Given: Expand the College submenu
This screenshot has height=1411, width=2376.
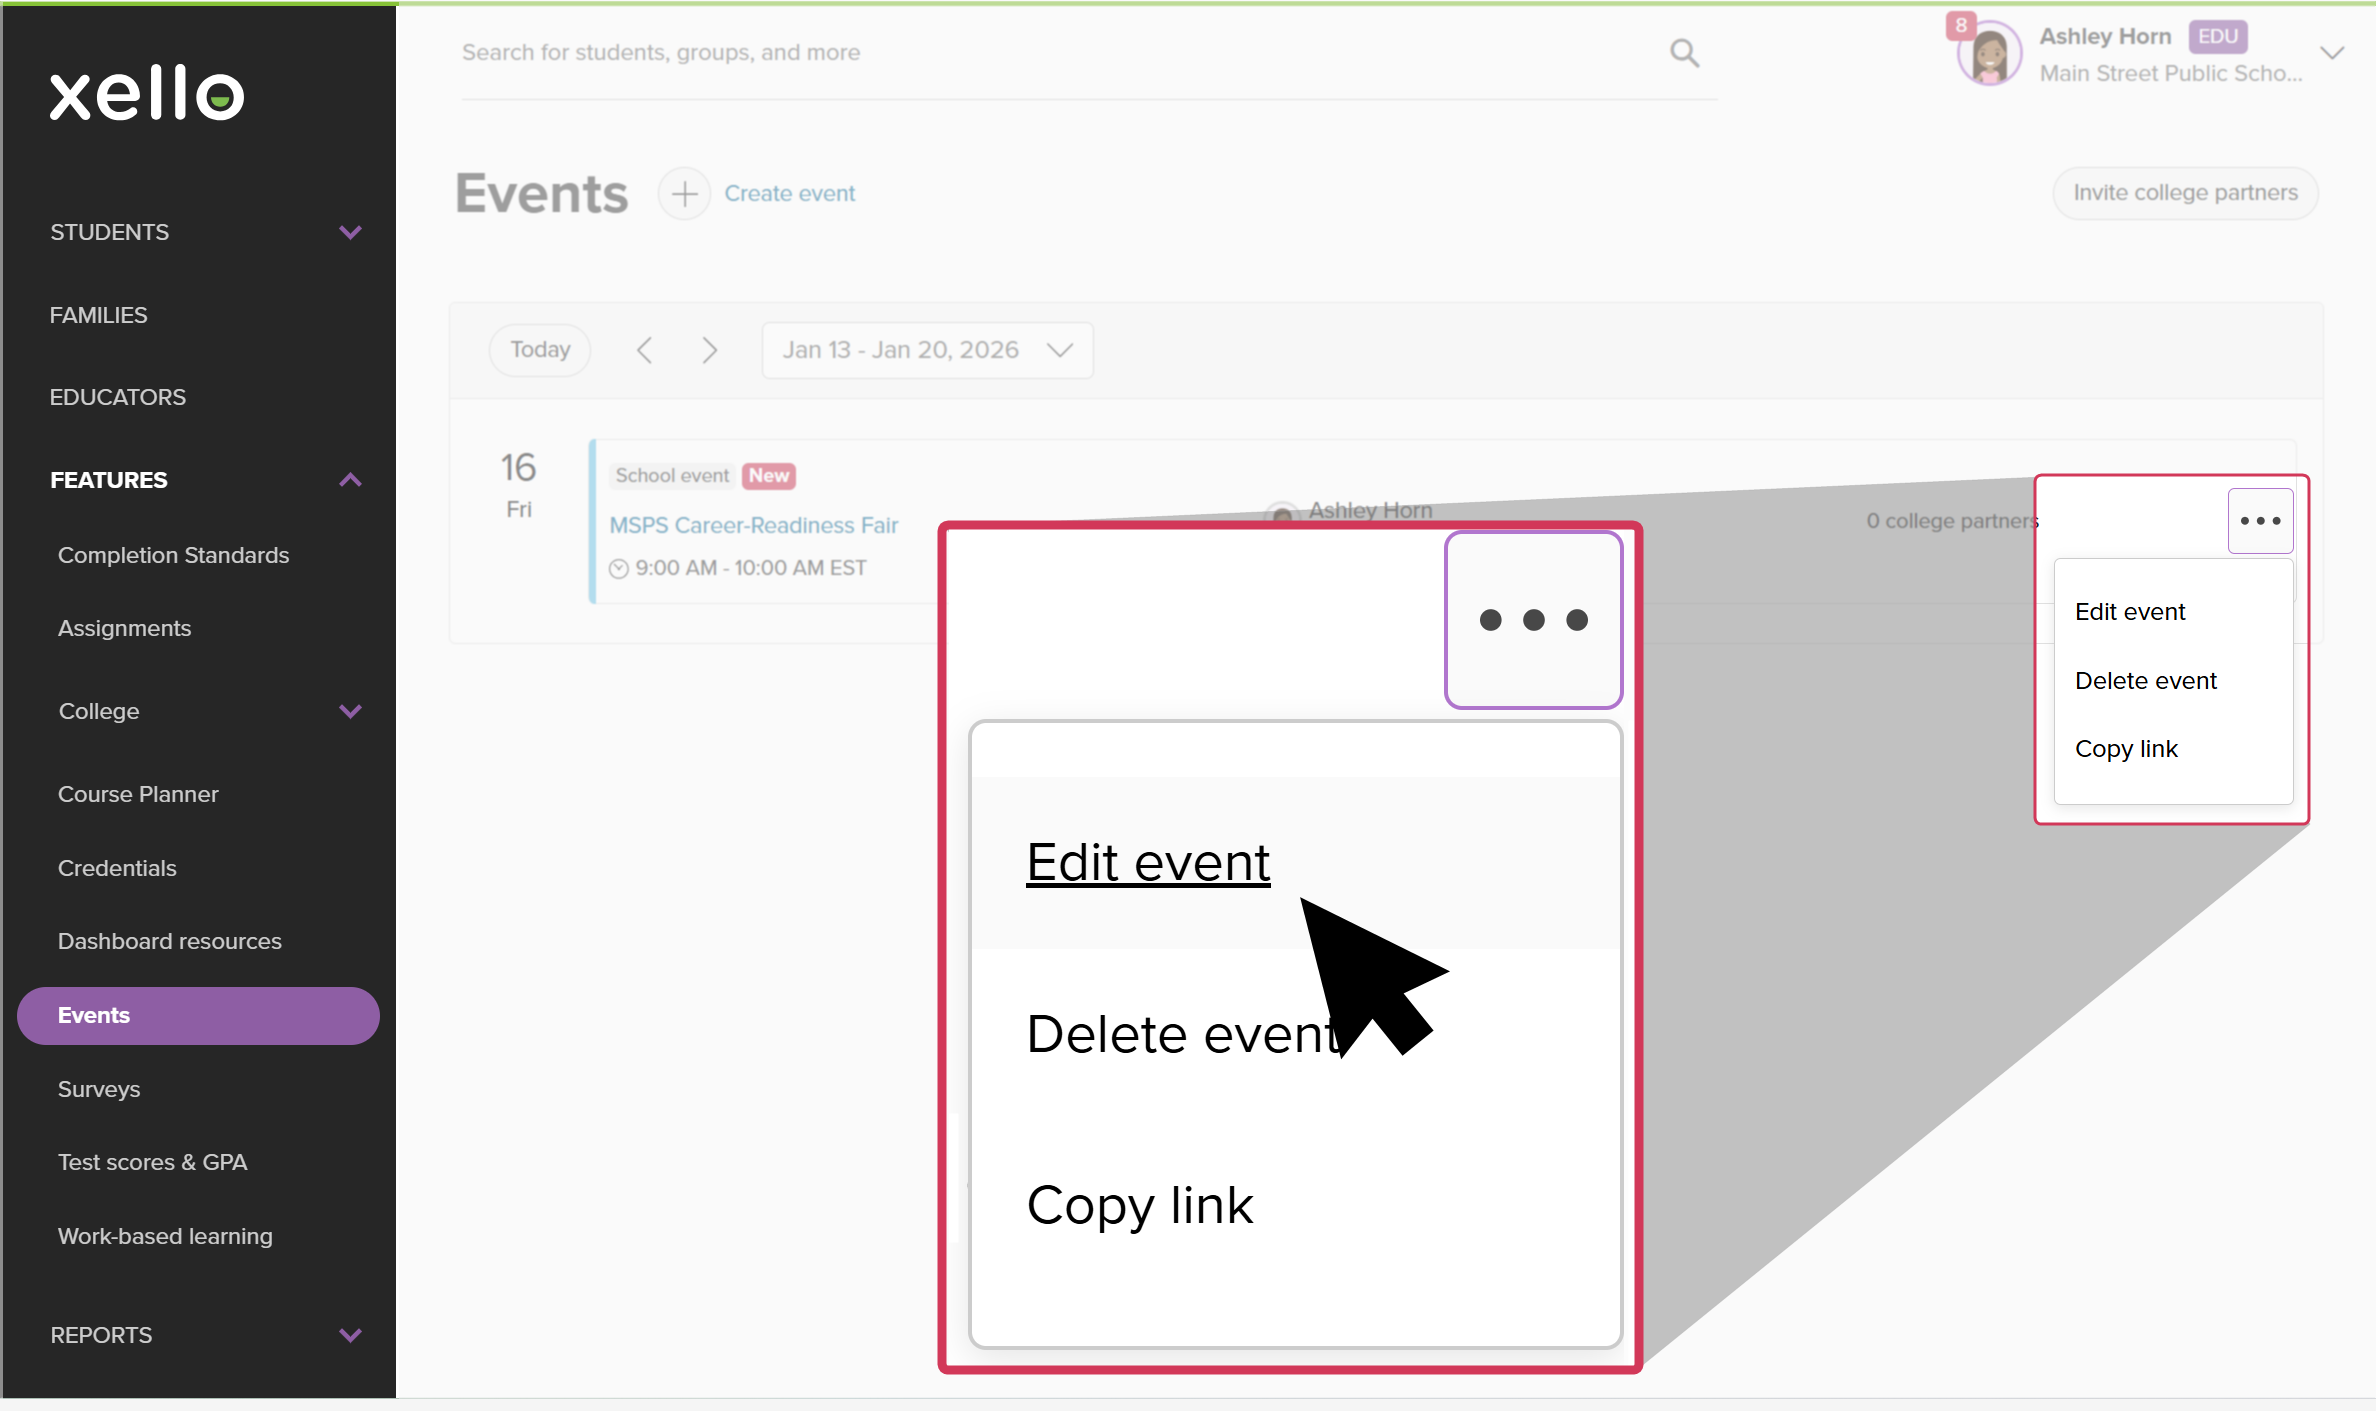Looking at the screenshot, I should 350,711.
